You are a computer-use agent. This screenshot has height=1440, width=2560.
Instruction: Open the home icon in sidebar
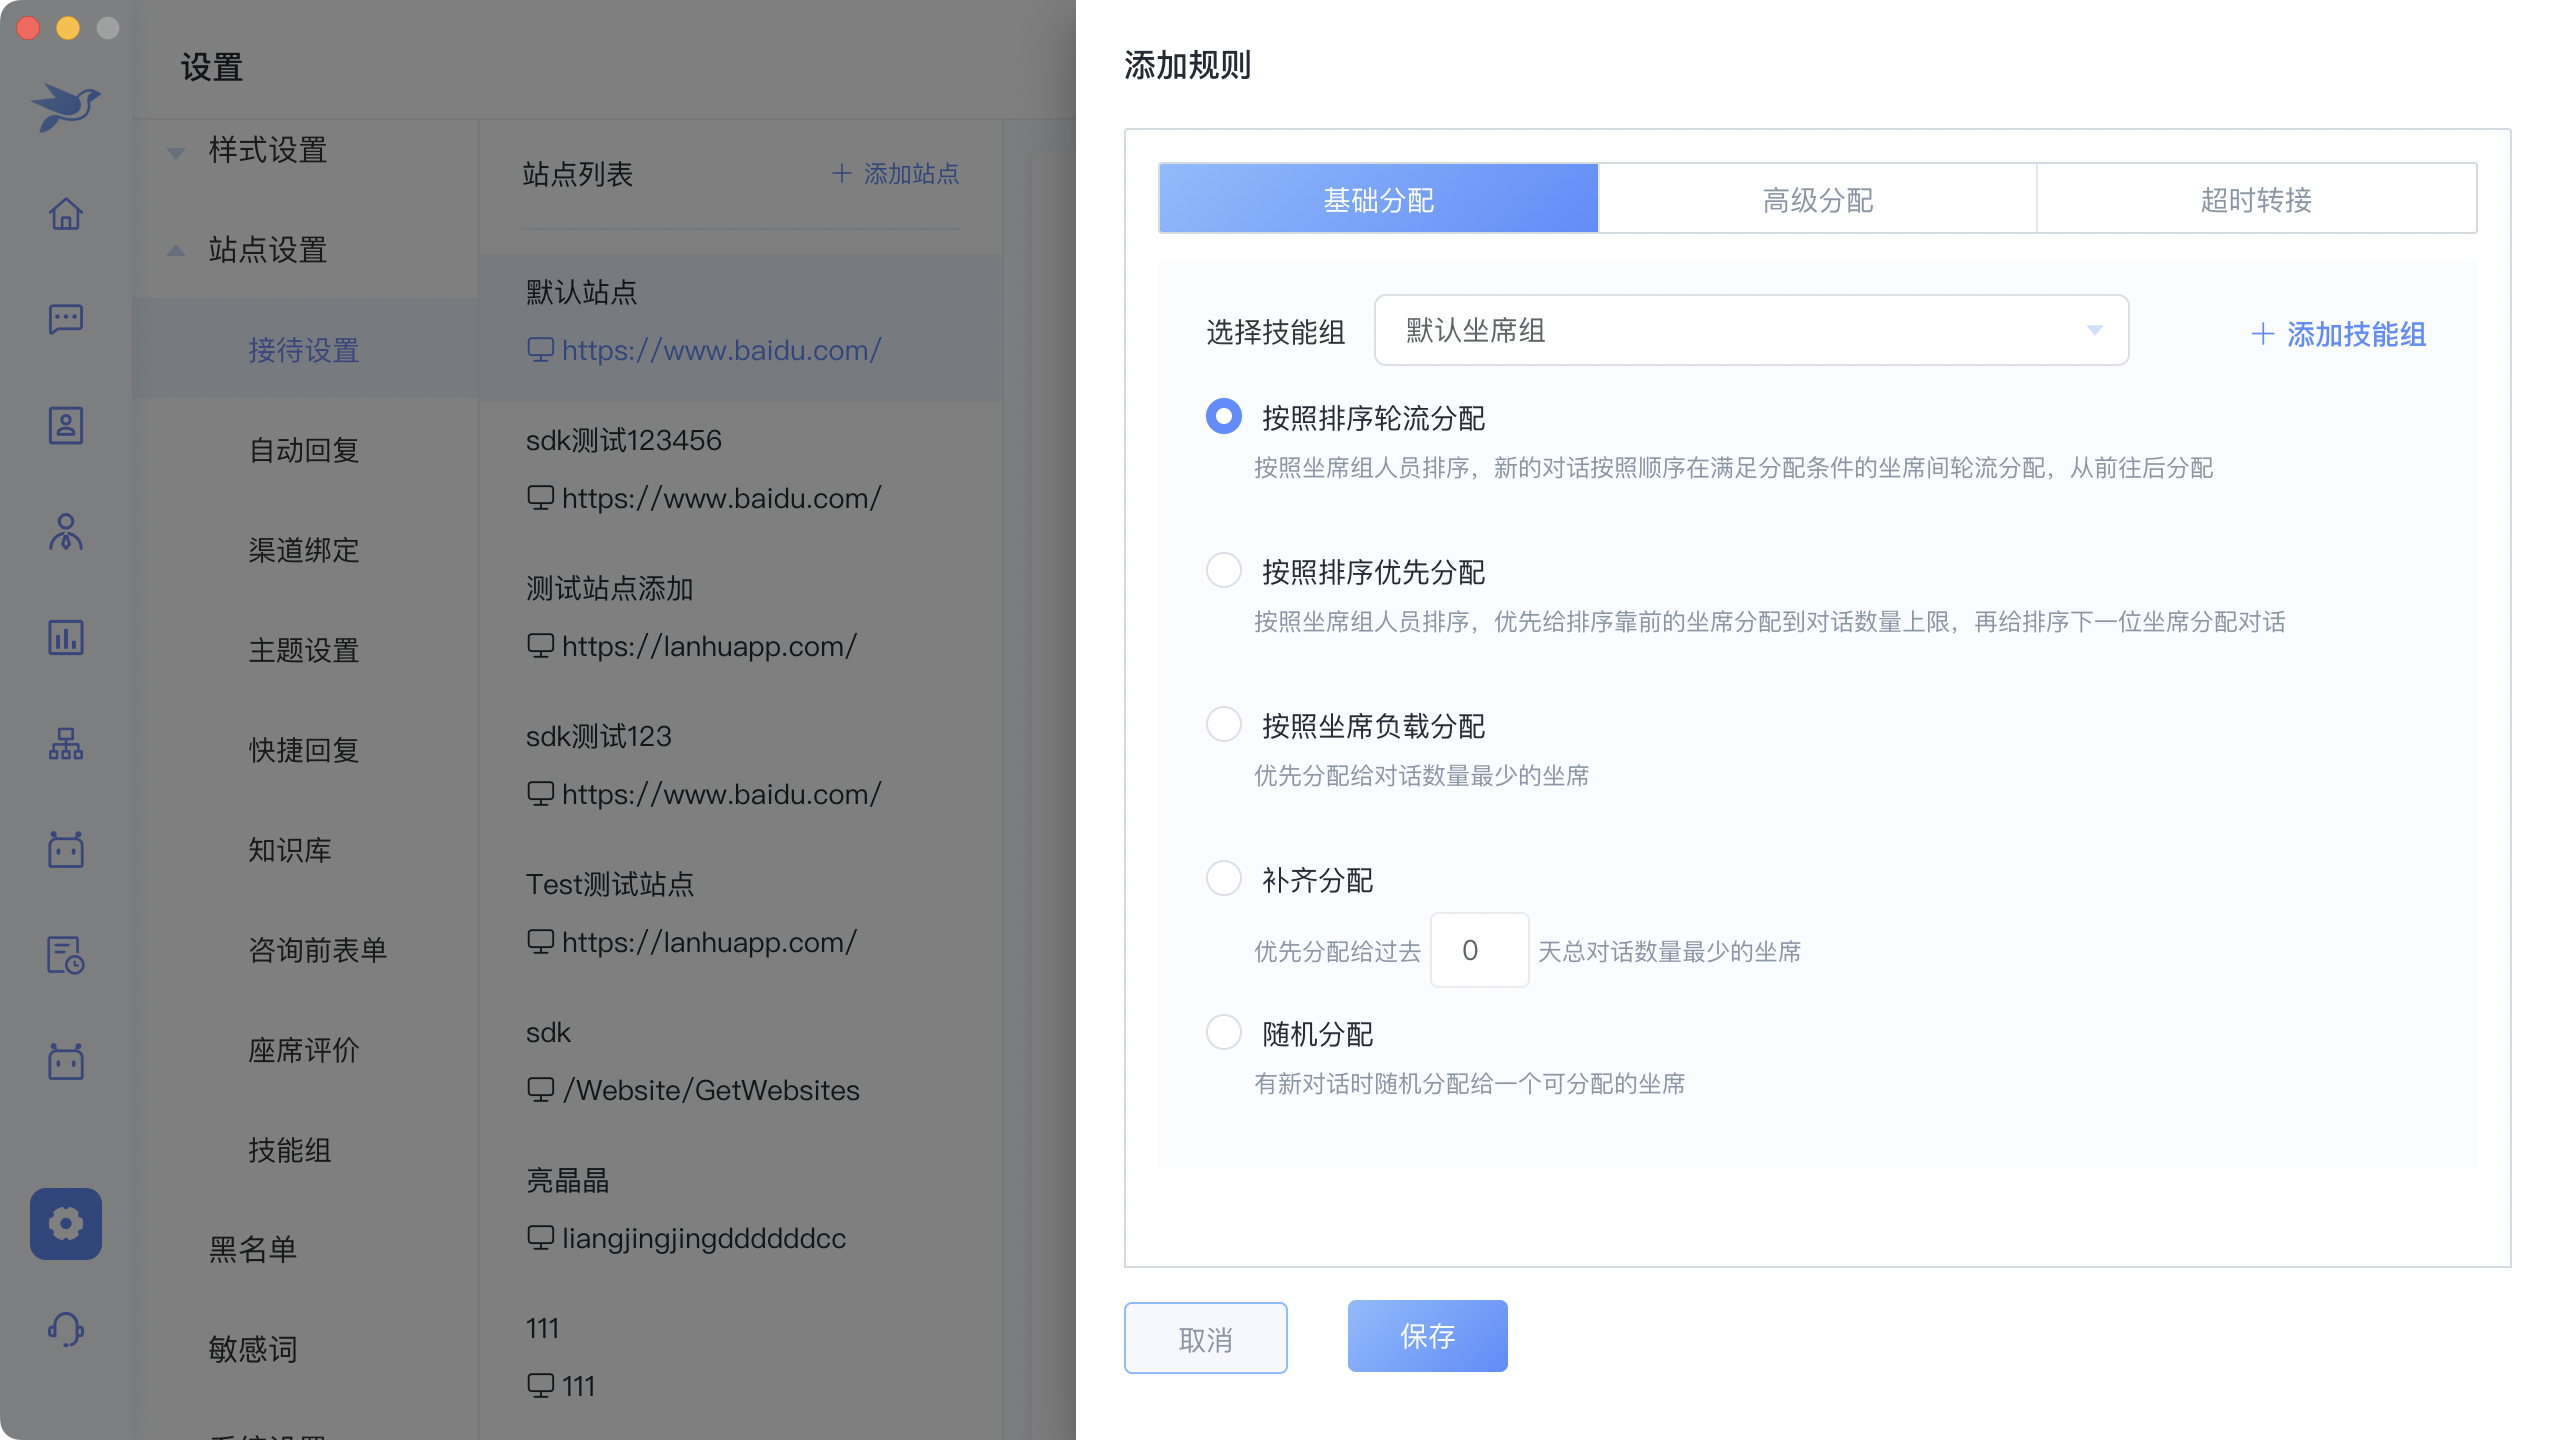(x=66, y=213)
